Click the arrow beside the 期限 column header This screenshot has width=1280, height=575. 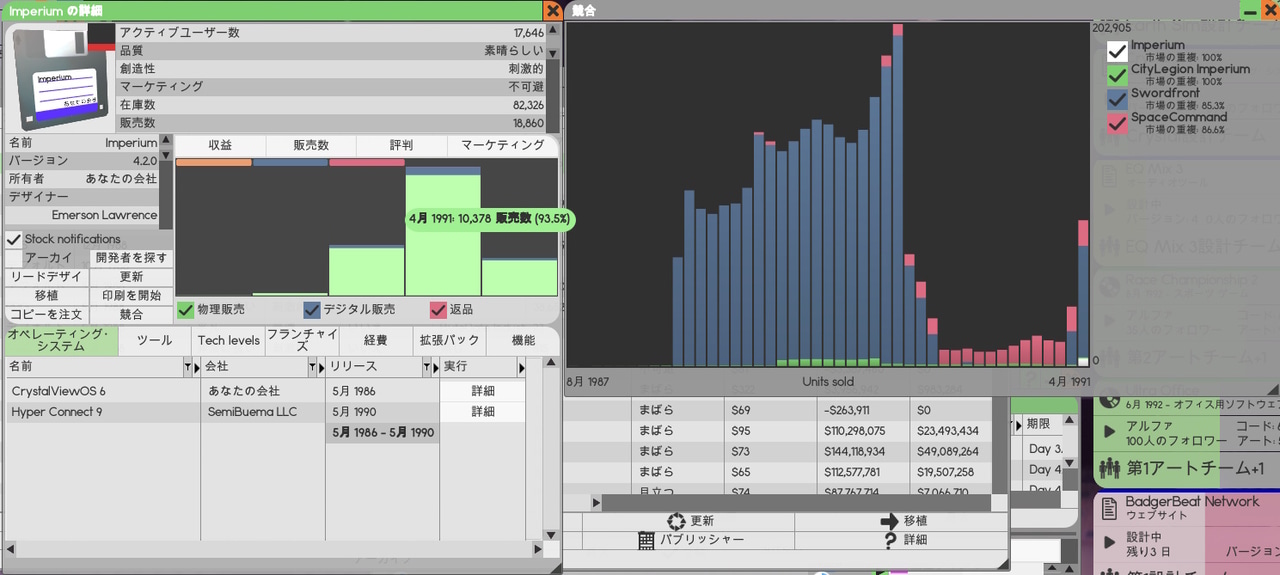[x=1017, y=424]
